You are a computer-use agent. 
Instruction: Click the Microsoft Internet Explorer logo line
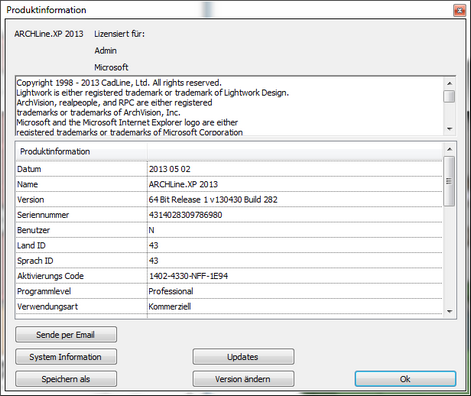127,122
